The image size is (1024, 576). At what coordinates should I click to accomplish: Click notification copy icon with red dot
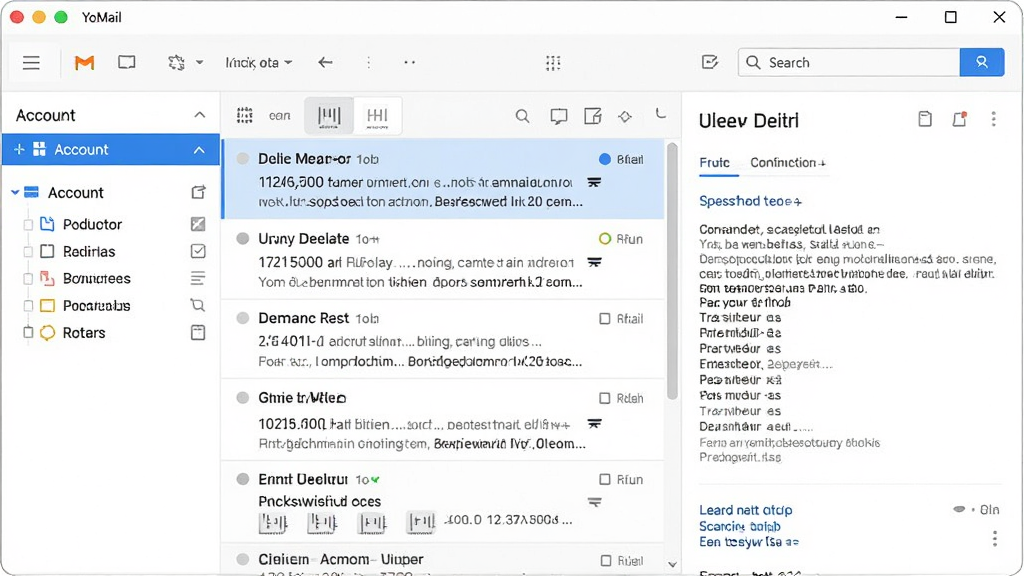959,119
